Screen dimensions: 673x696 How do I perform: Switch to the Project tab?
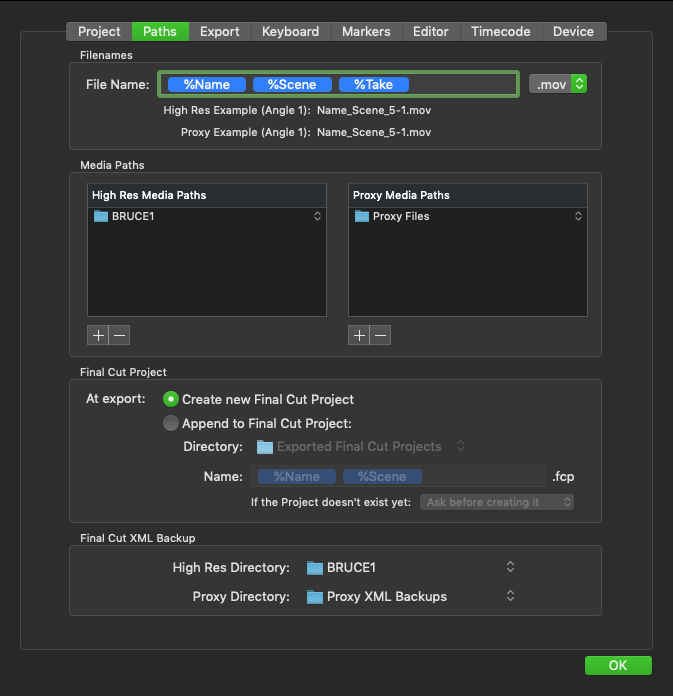point(99,32)
